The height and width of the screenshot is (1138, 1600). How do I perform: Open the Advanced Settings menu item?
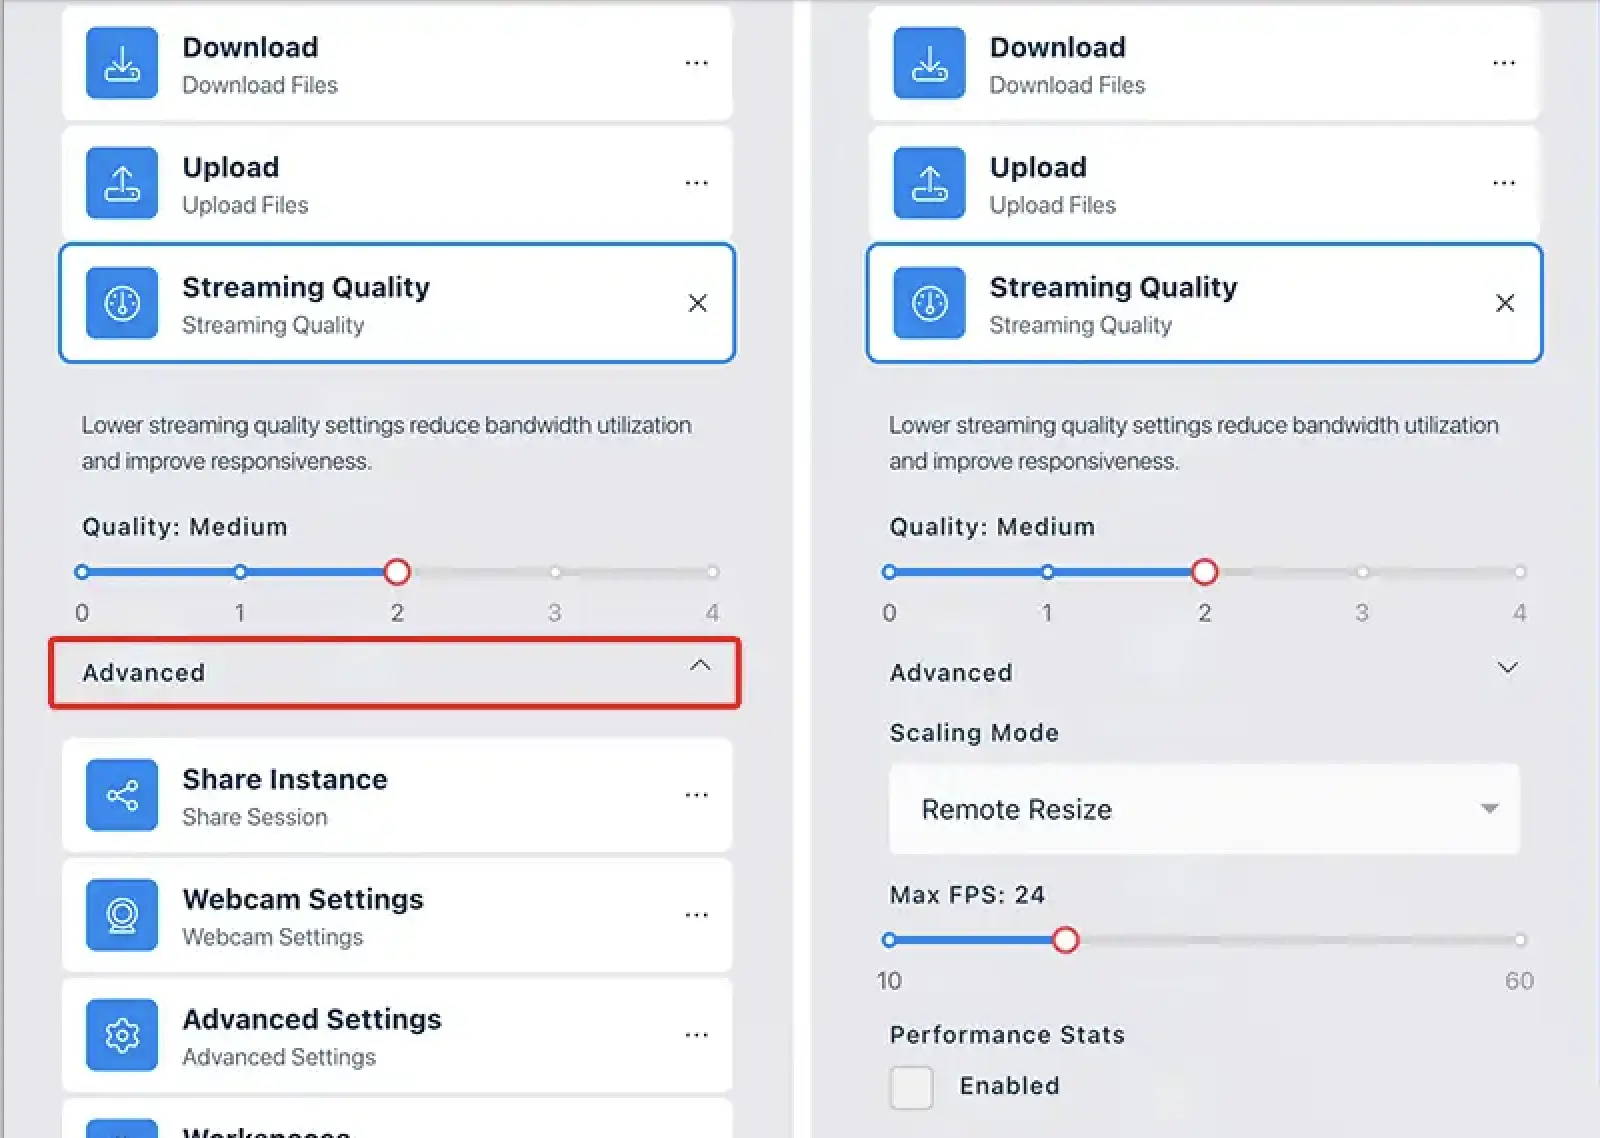tap(312, 1034)
